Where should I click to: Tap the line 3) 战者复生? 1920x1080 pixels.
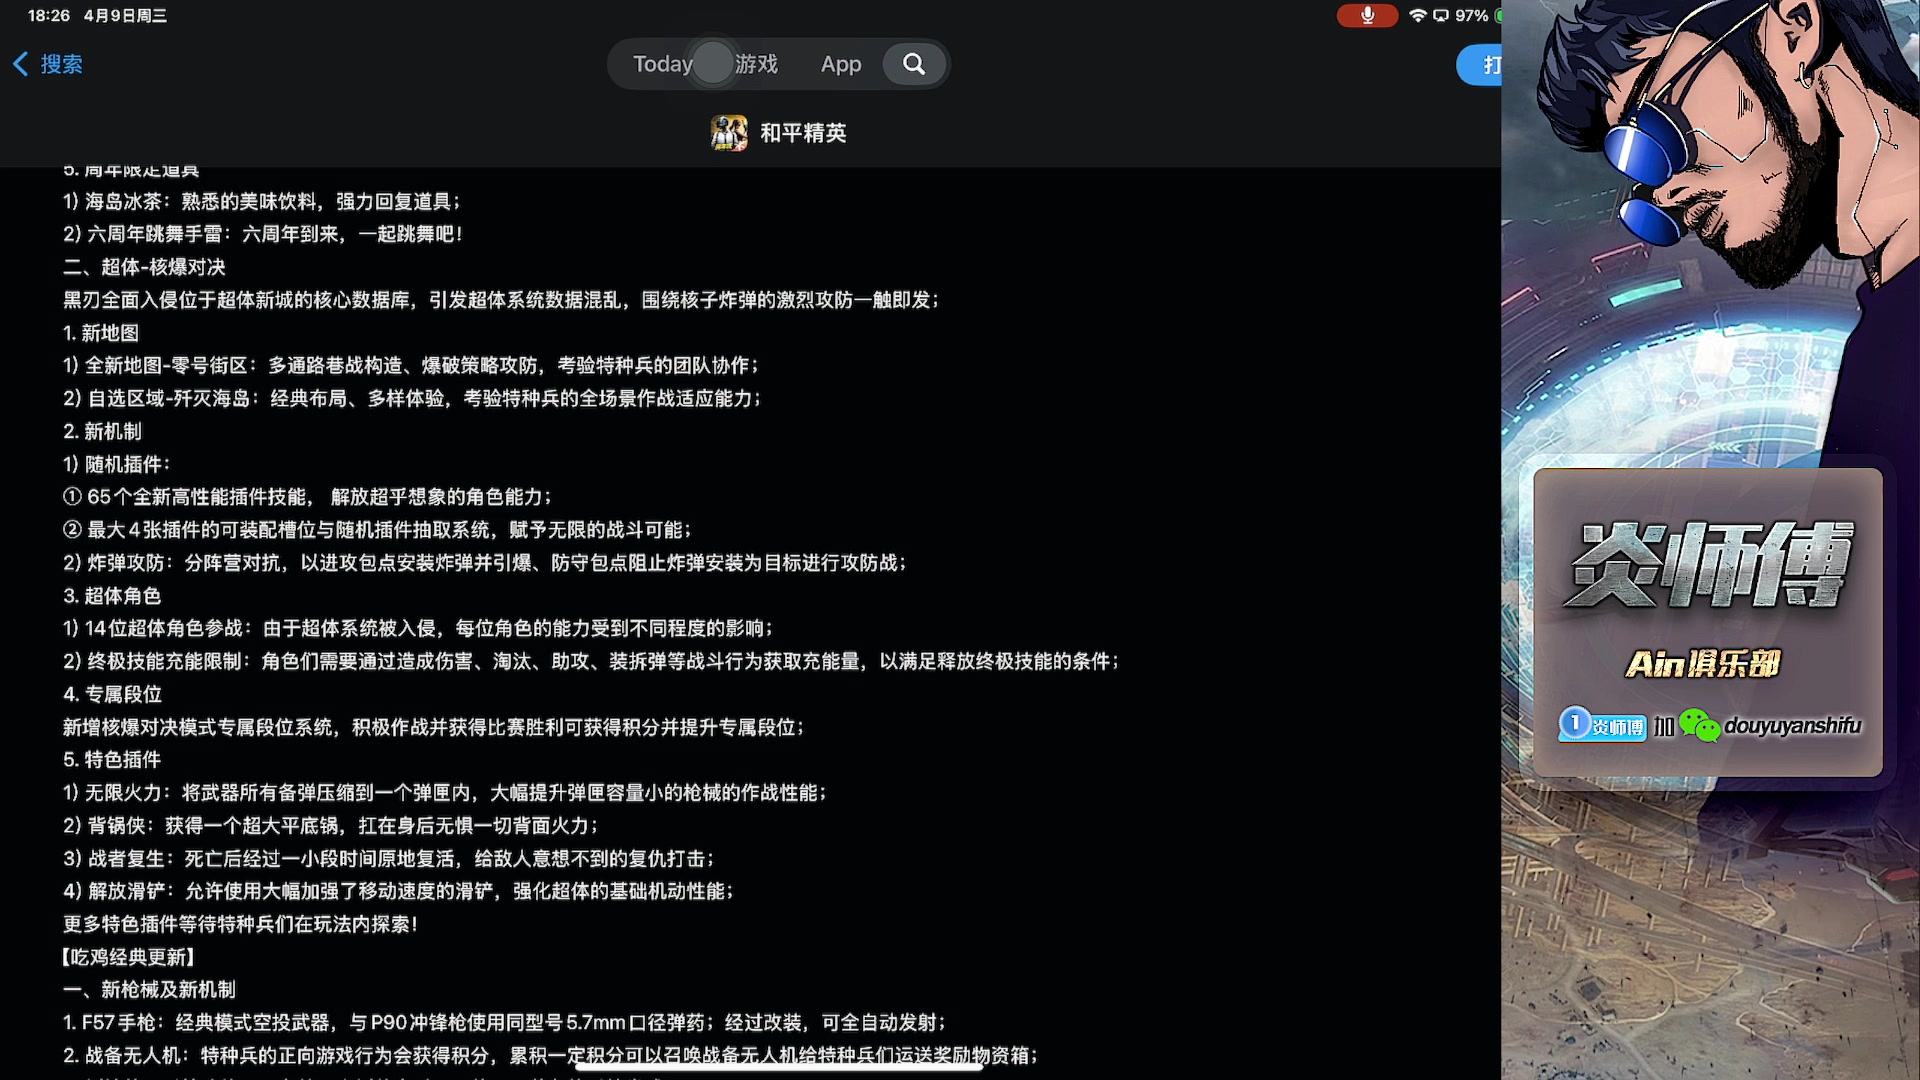coord(389,859)
